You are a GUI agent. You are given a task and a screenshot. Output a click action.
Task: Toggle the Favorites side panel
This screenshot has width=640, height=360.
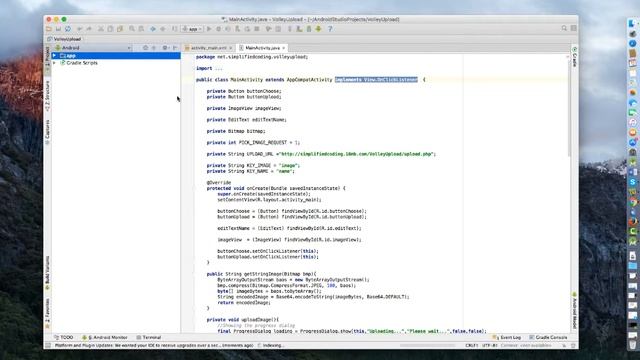pyautogui.click(x=47, y=313)
